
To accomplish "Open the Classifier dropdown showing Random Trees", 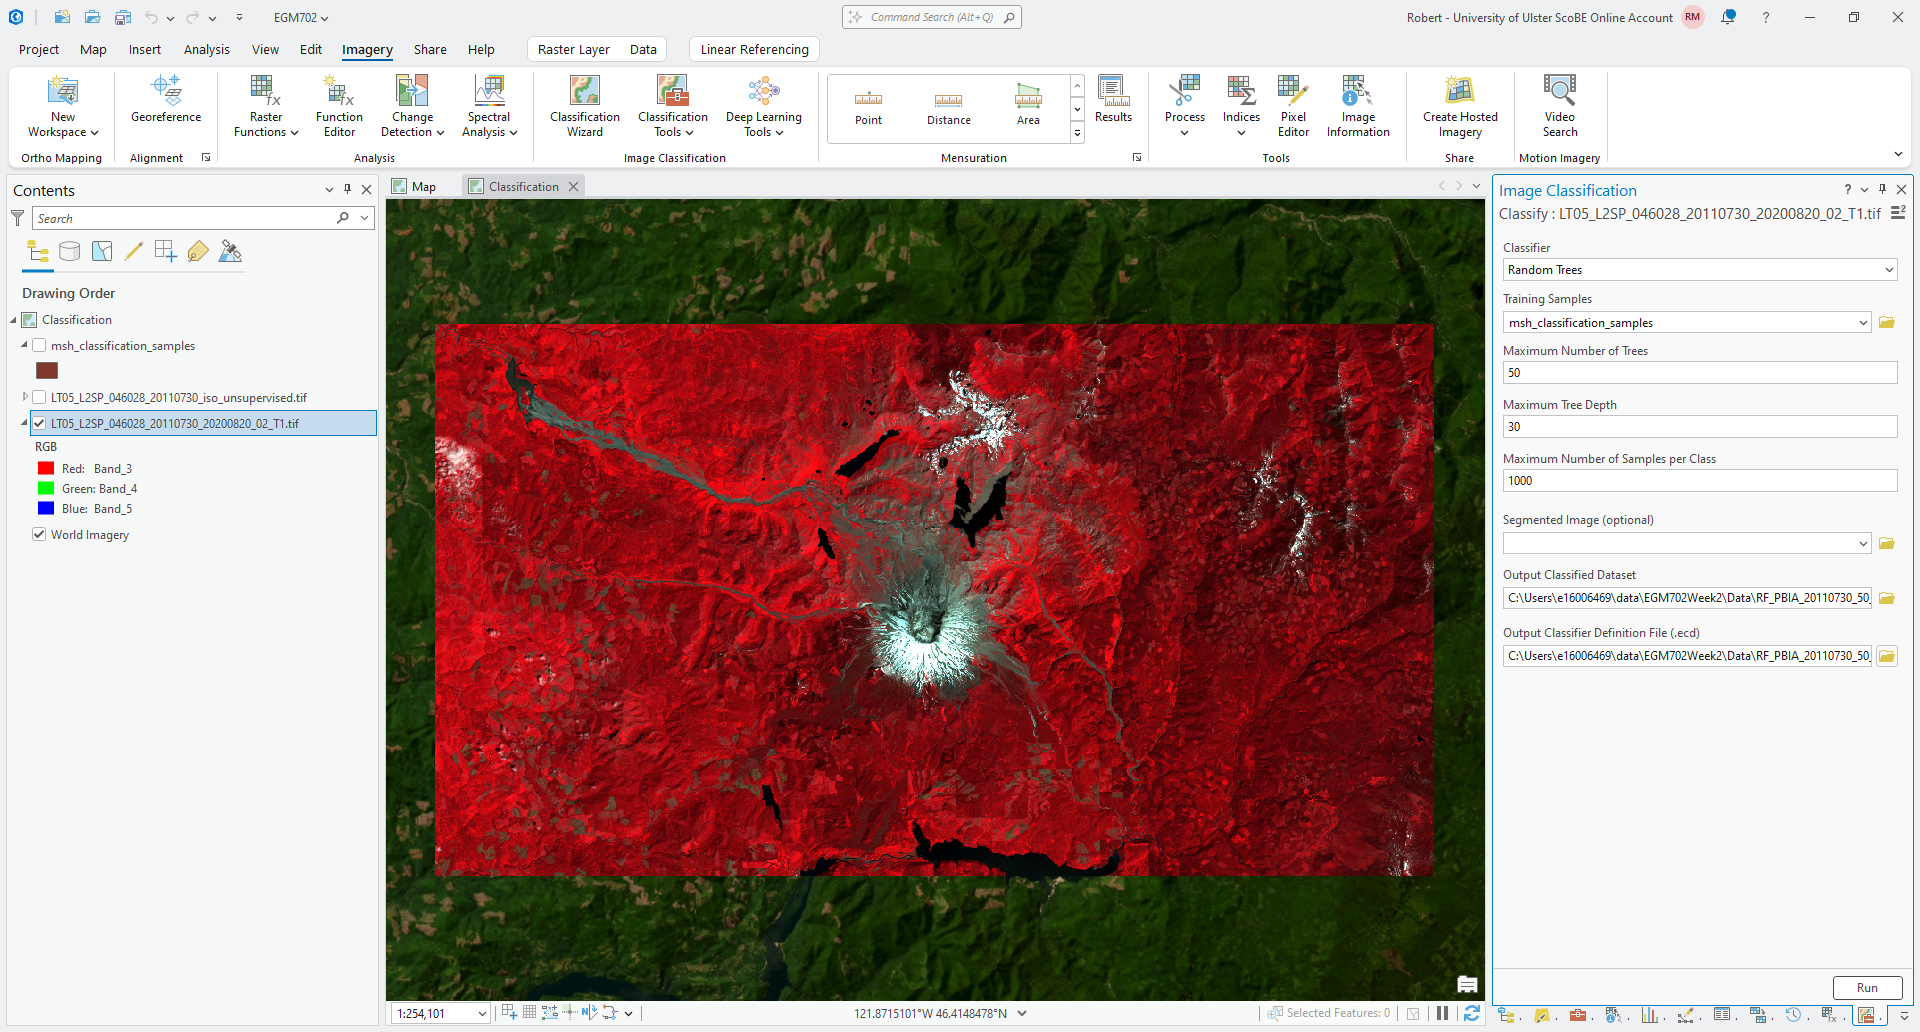I will 1699,270.
